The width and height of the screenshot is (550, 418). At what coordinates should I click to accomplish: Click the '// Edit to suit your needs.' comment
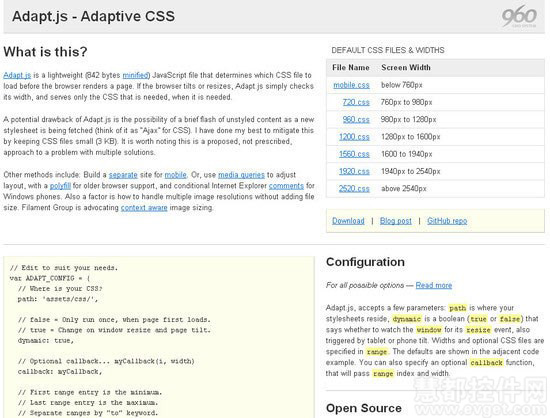click(64, 268)
